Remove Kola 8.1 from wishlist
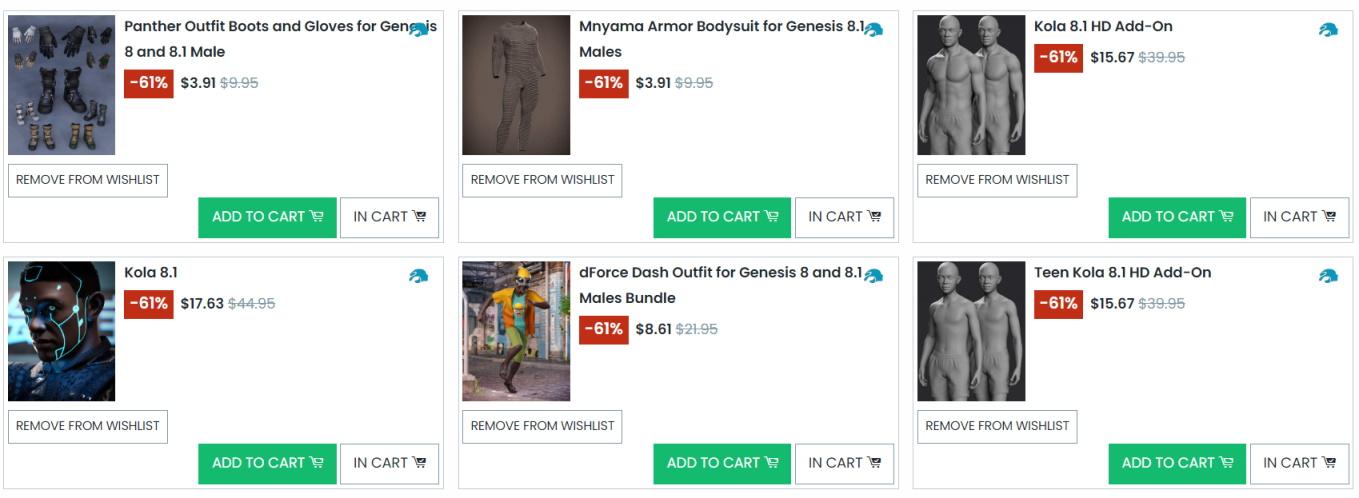 coord(87,426)
